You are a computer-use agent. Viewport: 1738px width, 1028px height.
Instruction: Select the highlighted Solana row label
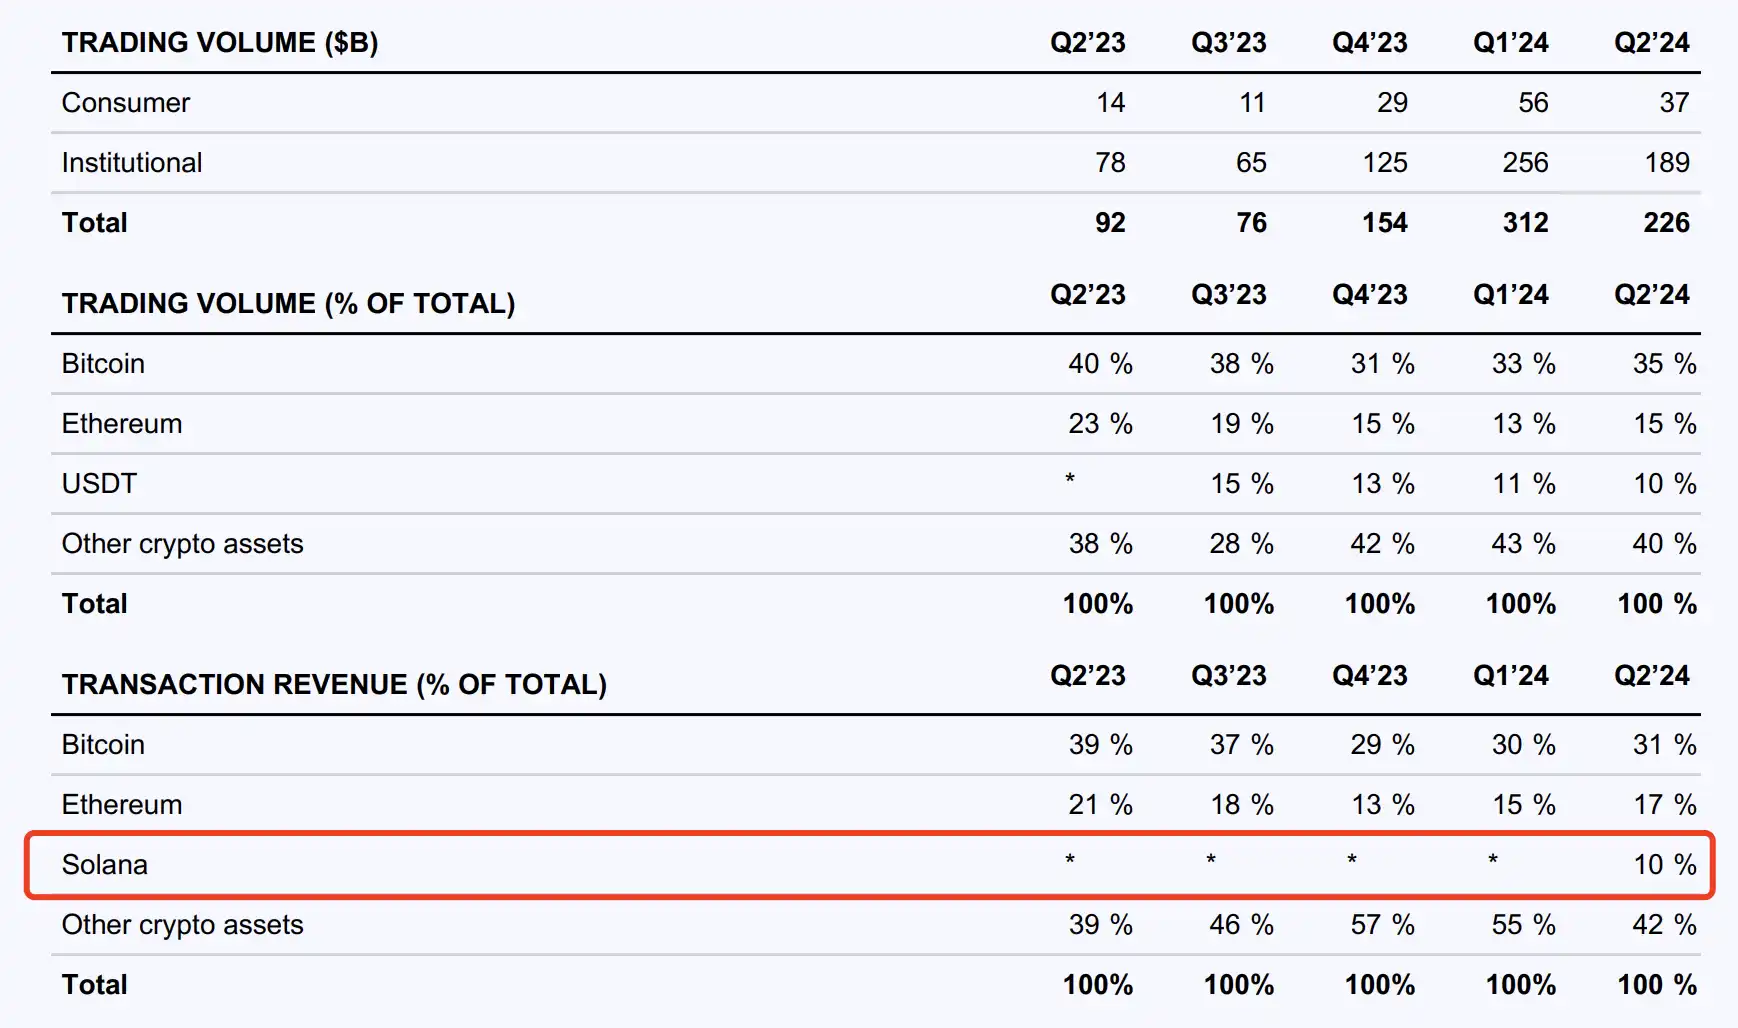tap(105, 865)
